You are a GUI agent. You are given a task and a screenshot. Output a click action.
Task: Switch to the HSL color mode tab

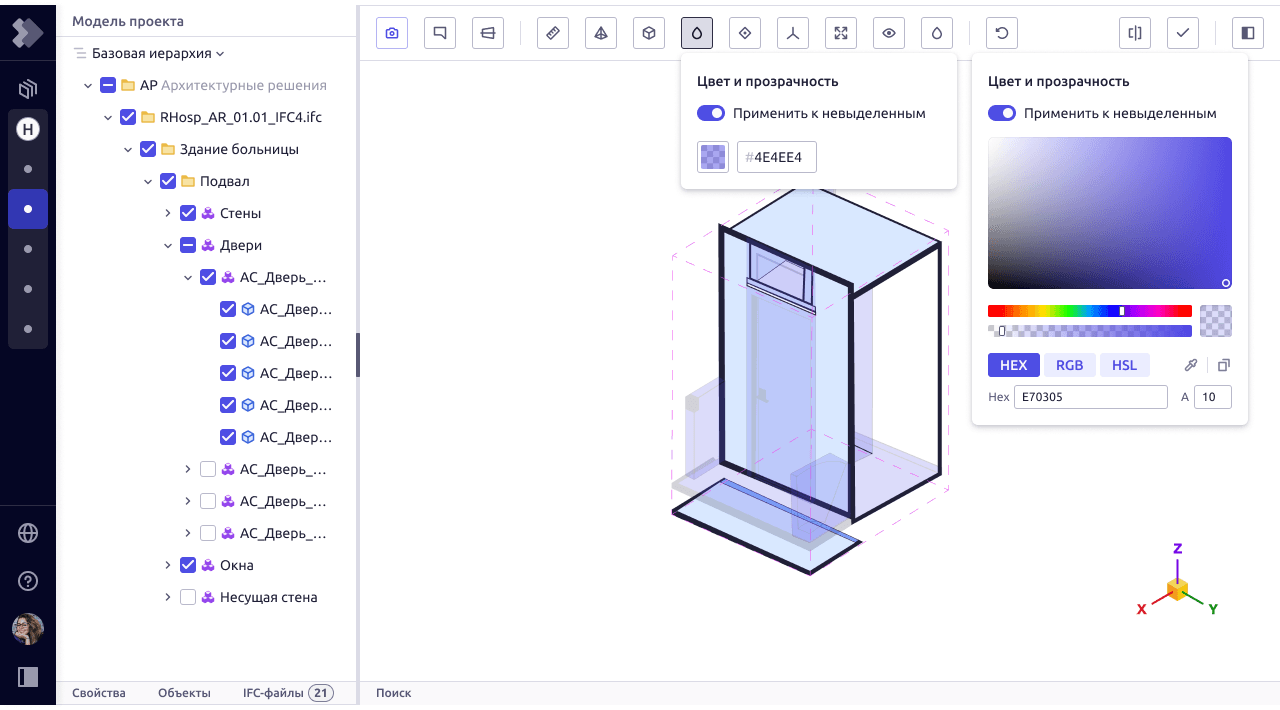click(1125, 365)
